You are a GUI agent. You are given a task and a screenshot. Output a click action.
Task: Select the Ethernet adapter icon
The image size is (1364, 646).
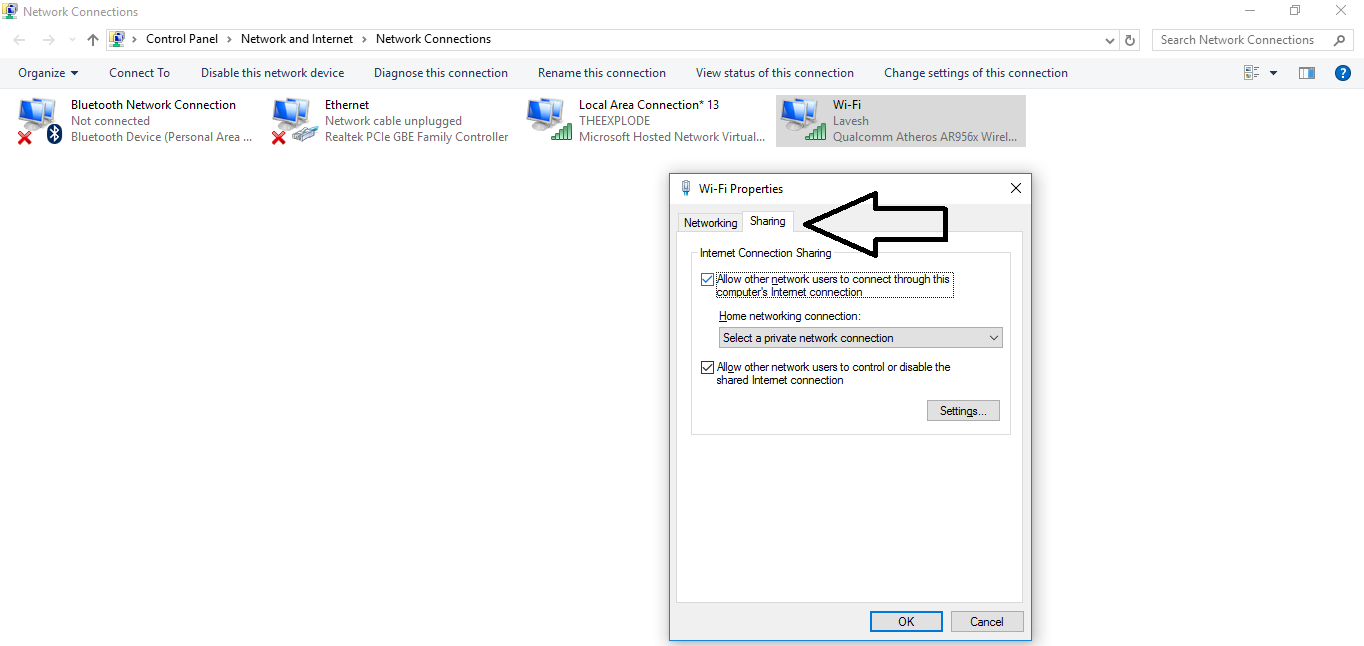[x=293, y=118]
